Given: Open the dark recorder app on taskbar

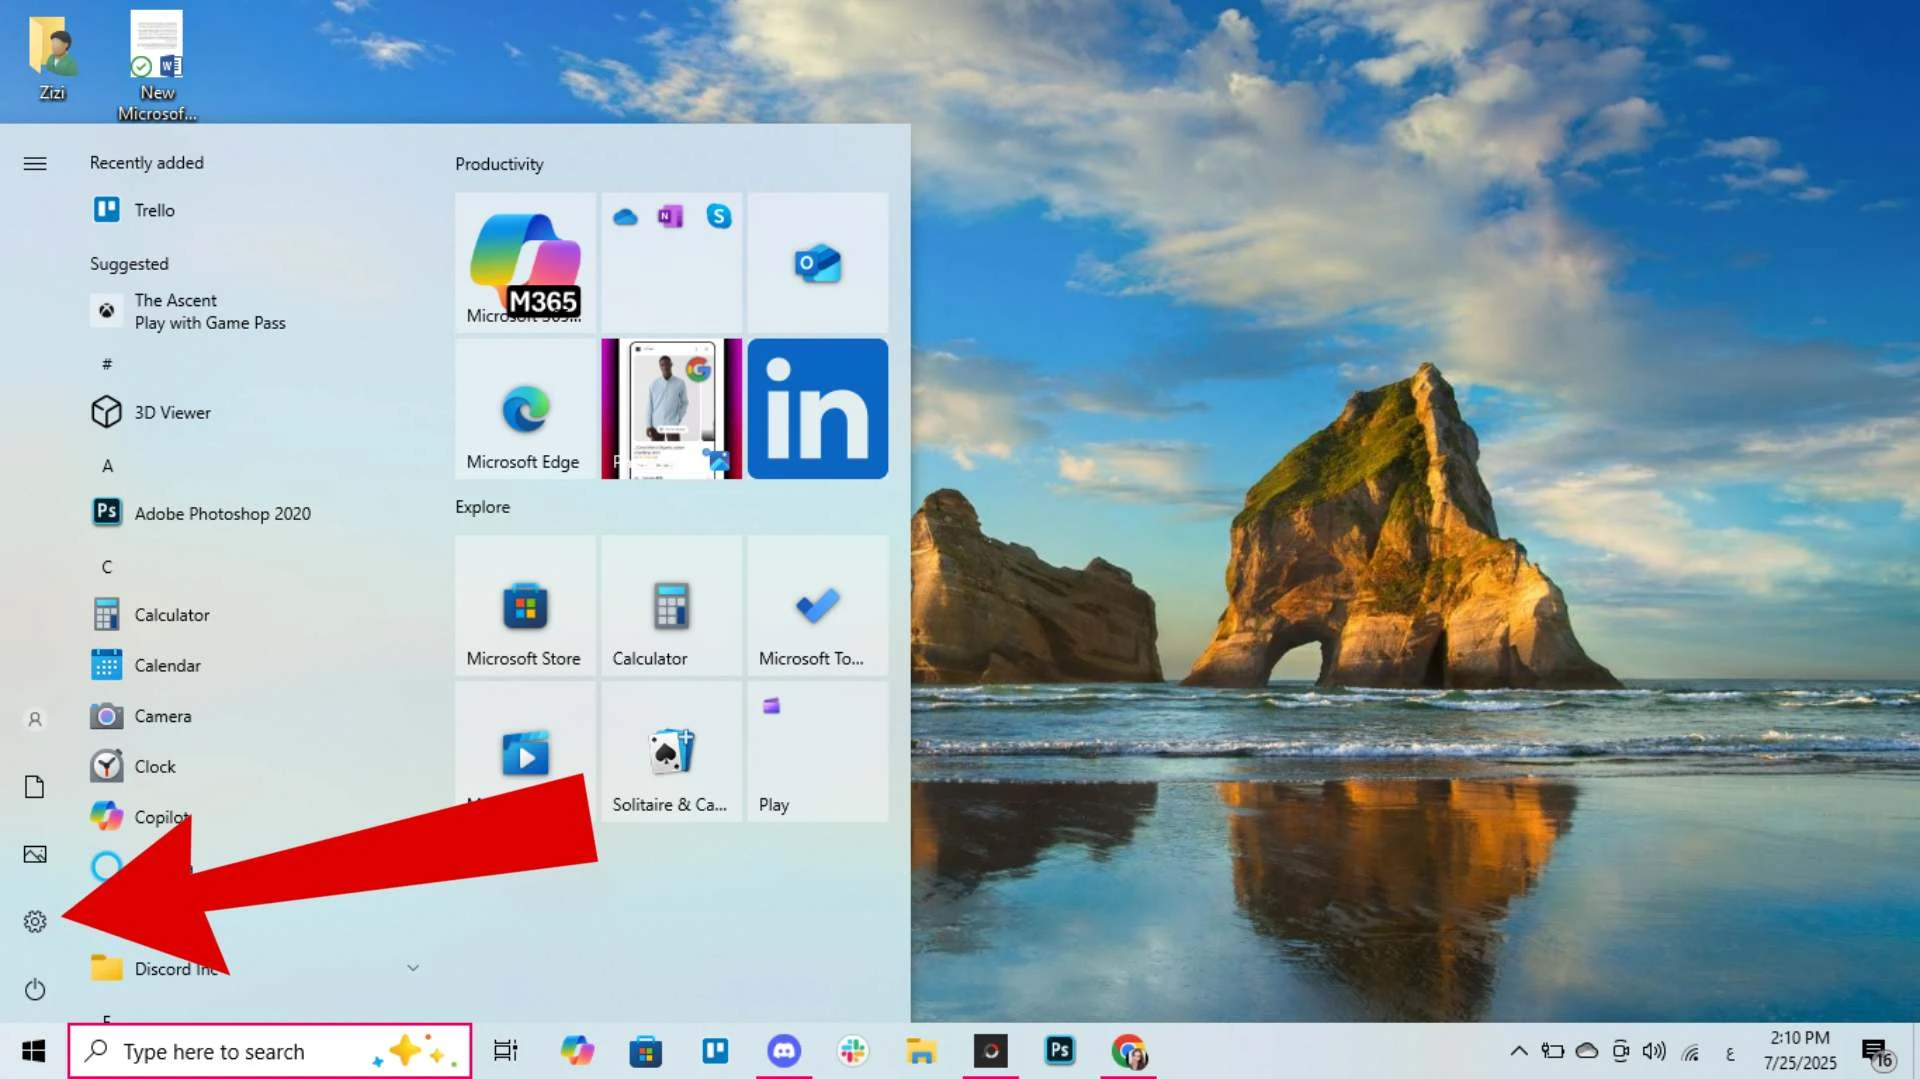Looking at the screenshot, I should click(990, 1051).
